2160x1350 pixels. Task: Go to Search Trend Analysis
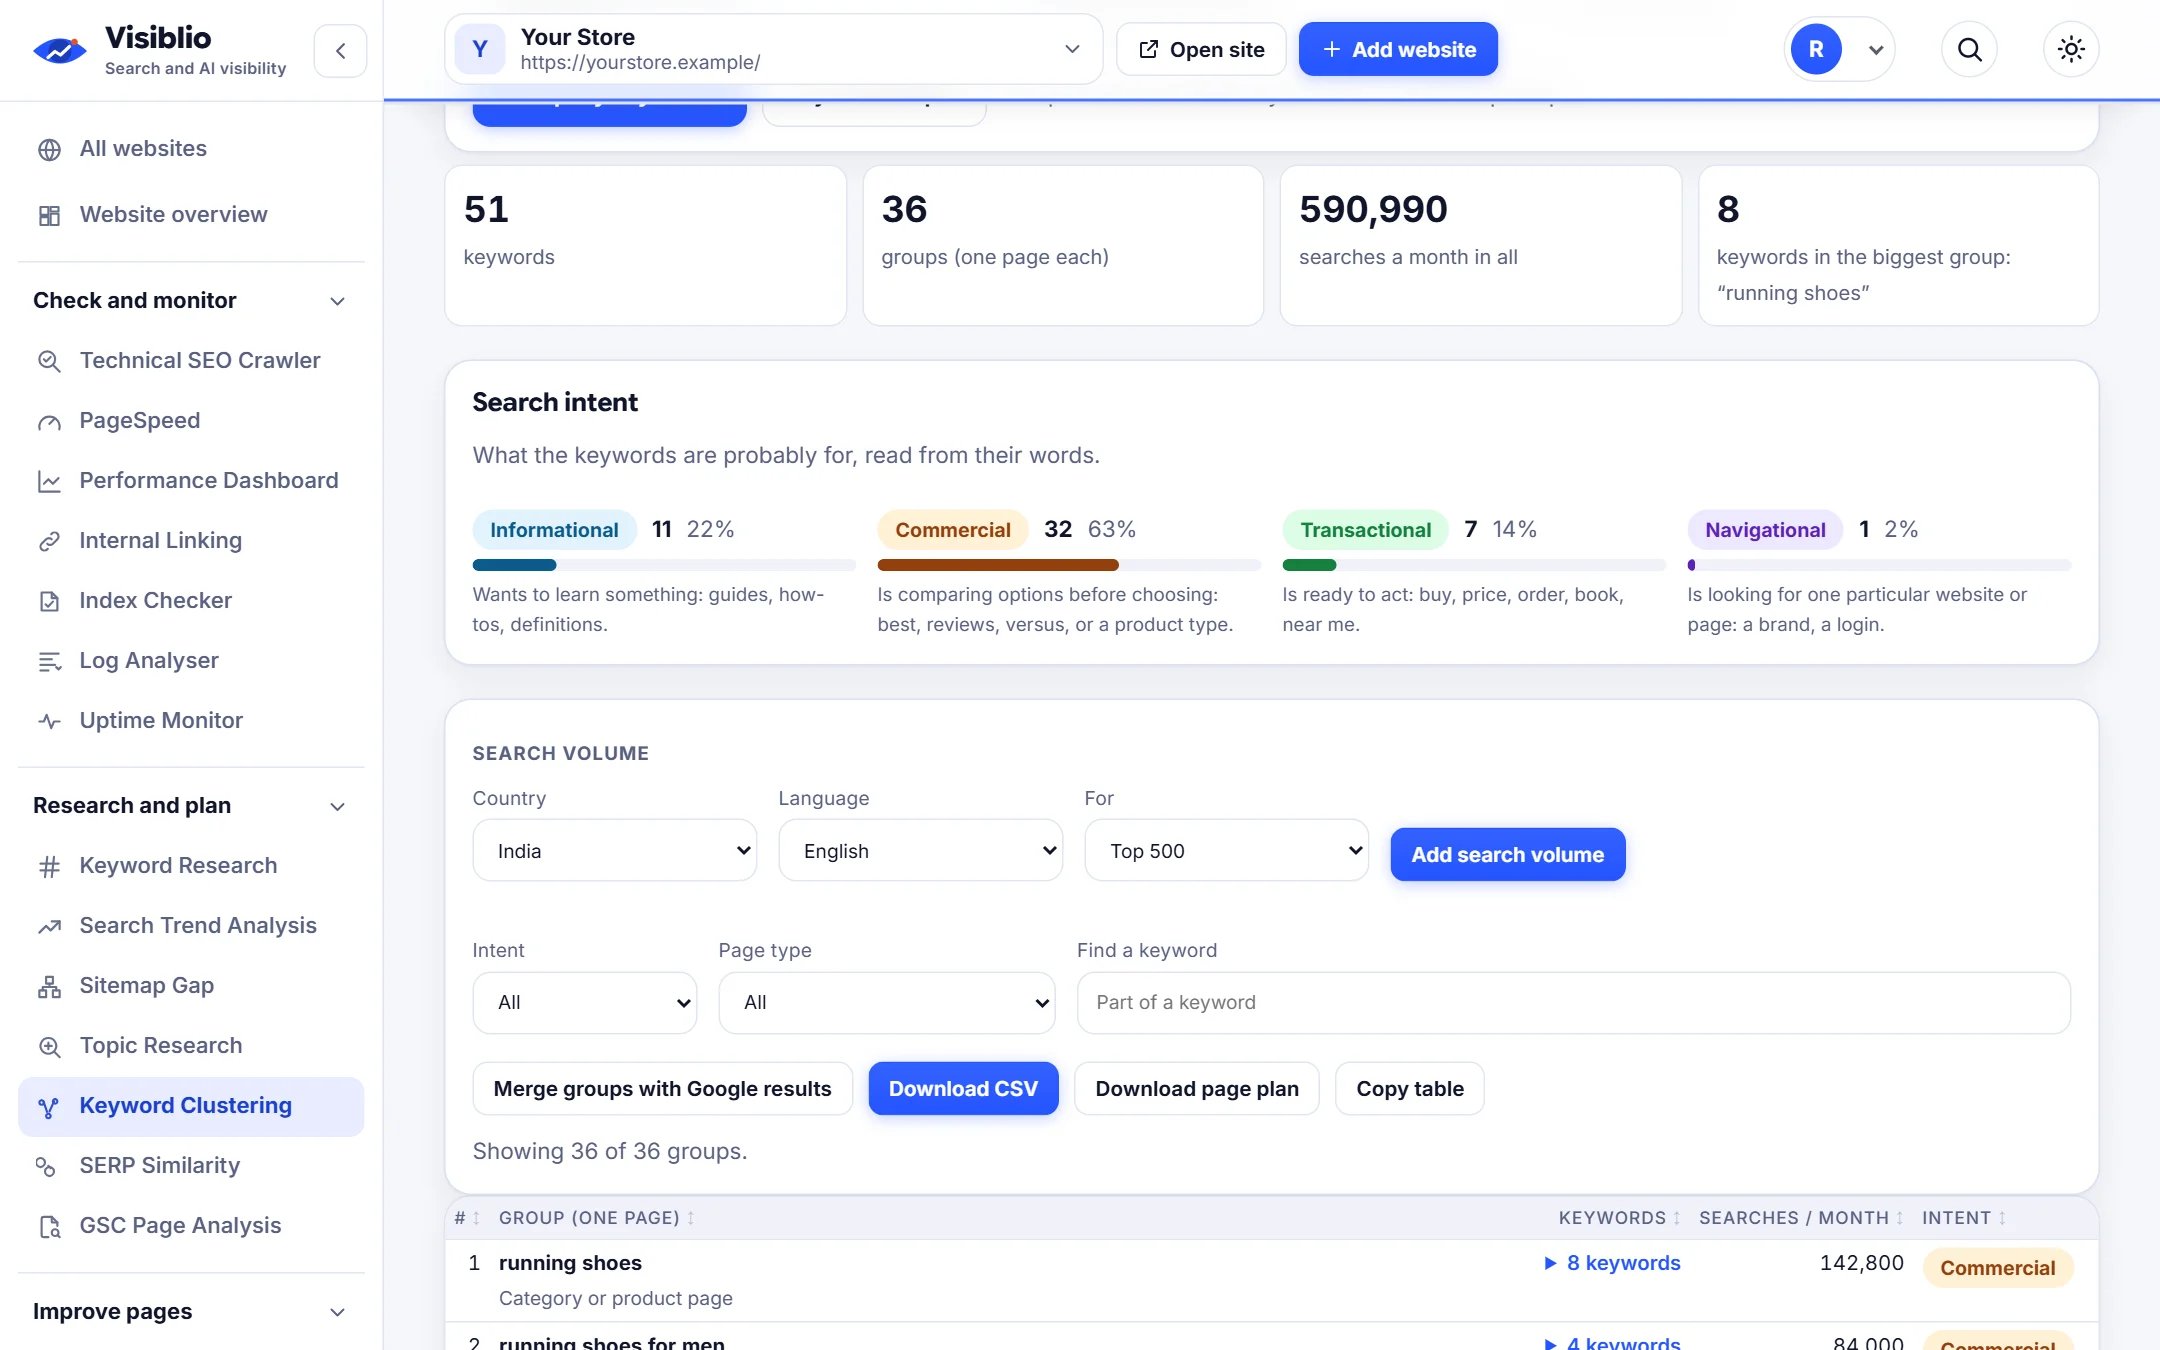coord(191,926)
